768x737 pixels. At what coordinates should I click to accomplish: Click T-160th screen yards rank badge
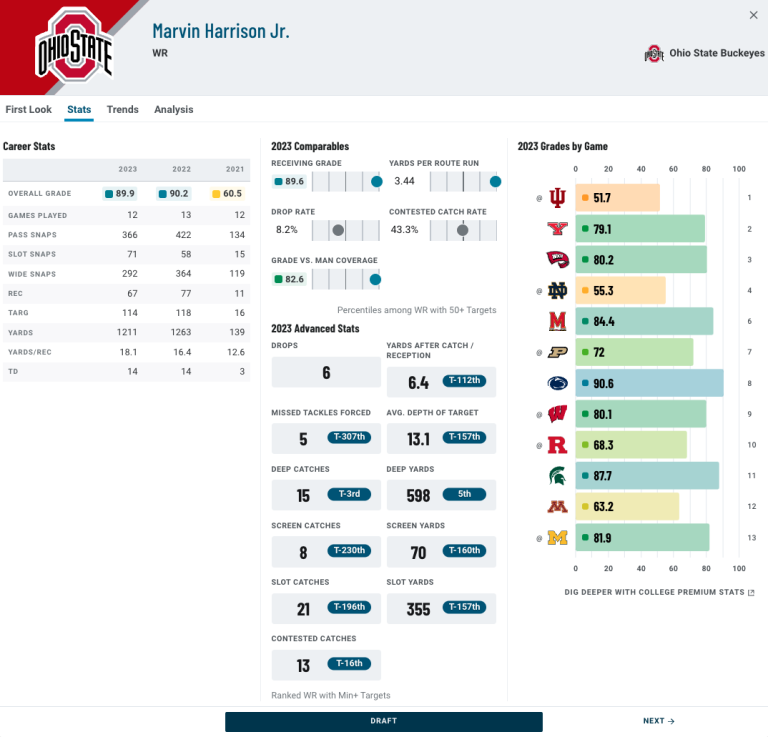tap(464, 550)
